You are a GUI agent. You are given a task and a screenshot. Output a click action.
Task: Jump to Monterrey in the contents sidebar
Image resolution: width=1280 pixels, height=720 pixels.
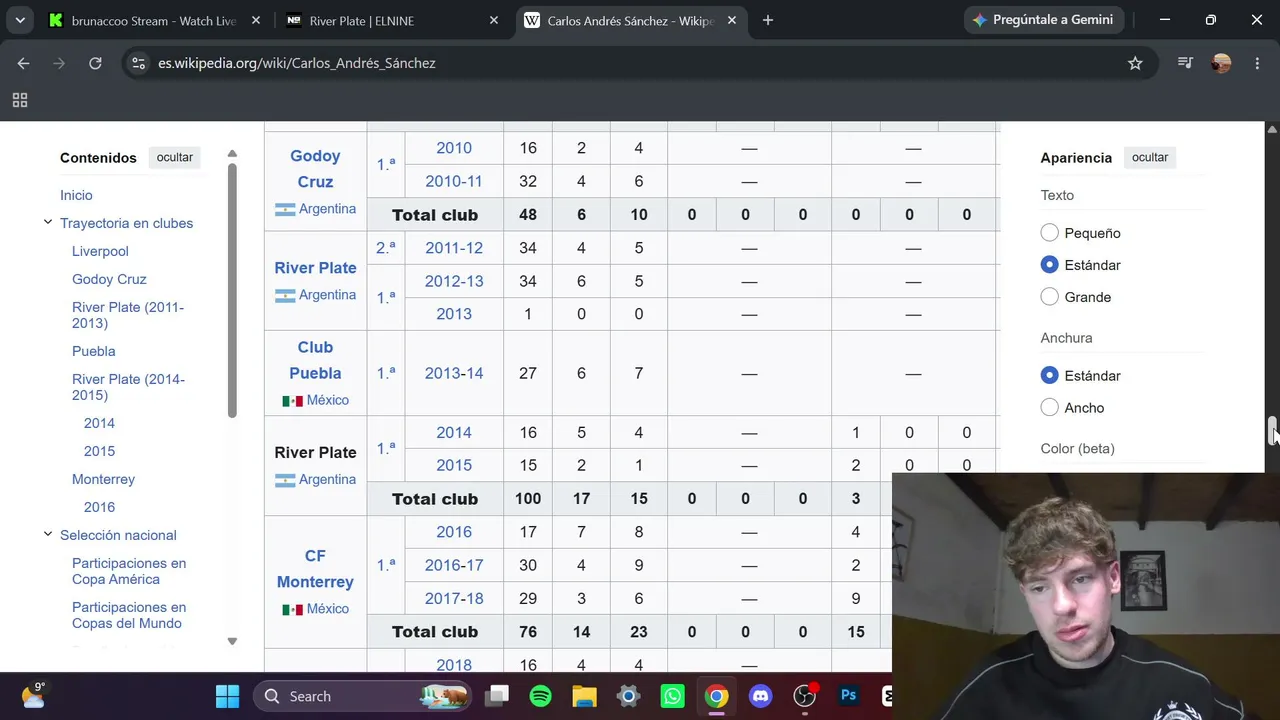[x=103, y=479]
